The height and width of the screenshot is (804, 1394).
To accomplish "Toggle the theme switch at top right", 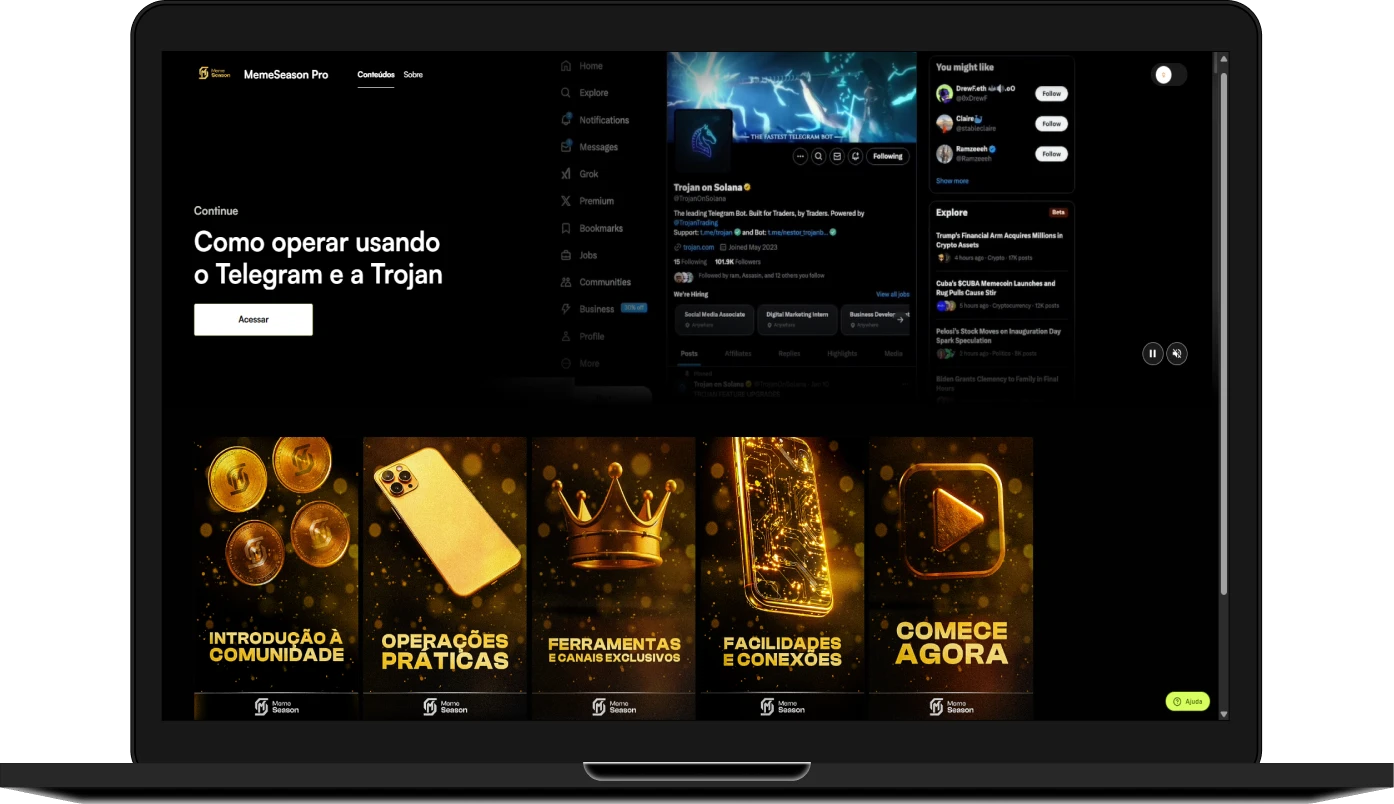I will 1169,75.
